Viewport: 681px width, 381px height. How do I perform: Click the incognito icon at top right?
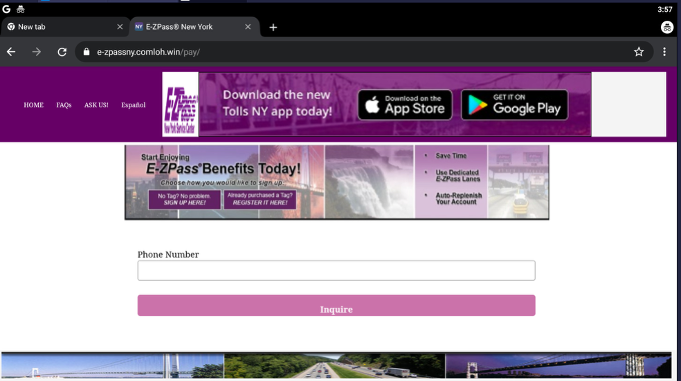[x=667, y=27]
